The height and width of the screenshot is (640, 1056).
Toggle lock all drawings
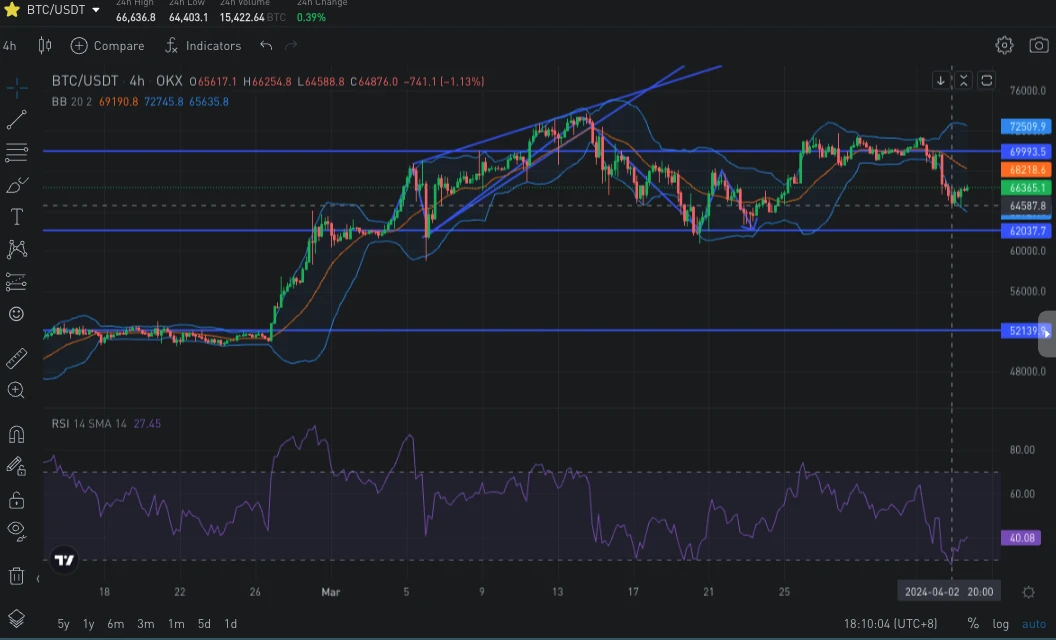click(16, 500)
